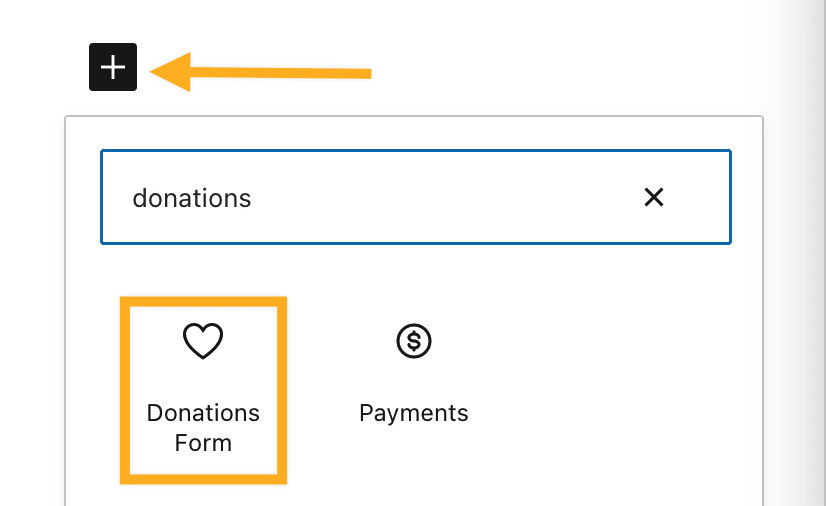This screenshot has width=826, height=506.
Task: Pick the first search result, Donations Form
Action: tap(203, 389)
